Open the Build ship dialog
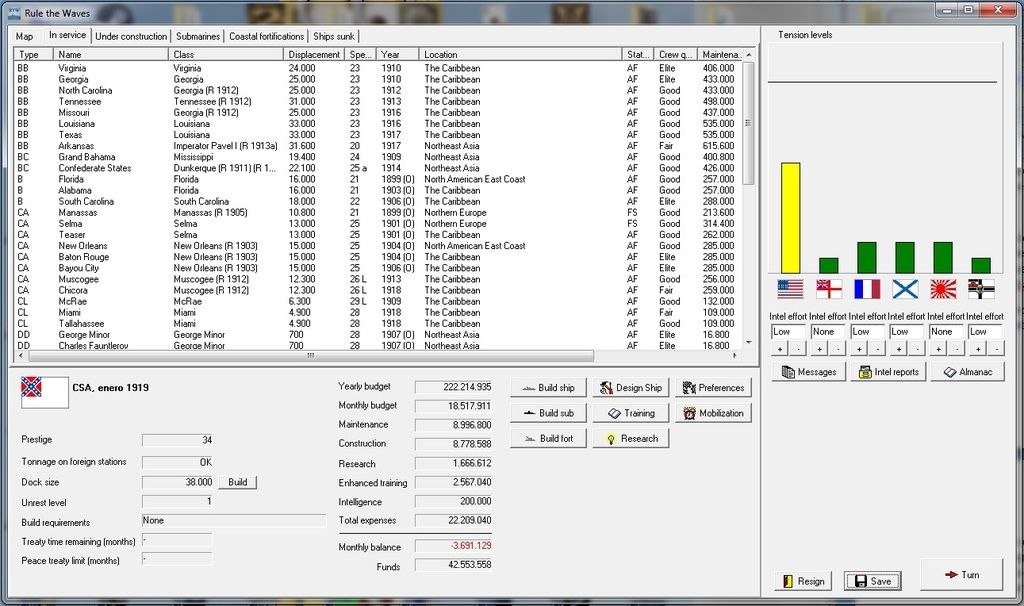This screenshot has height=606, width=1024. (x=548, y=387)
